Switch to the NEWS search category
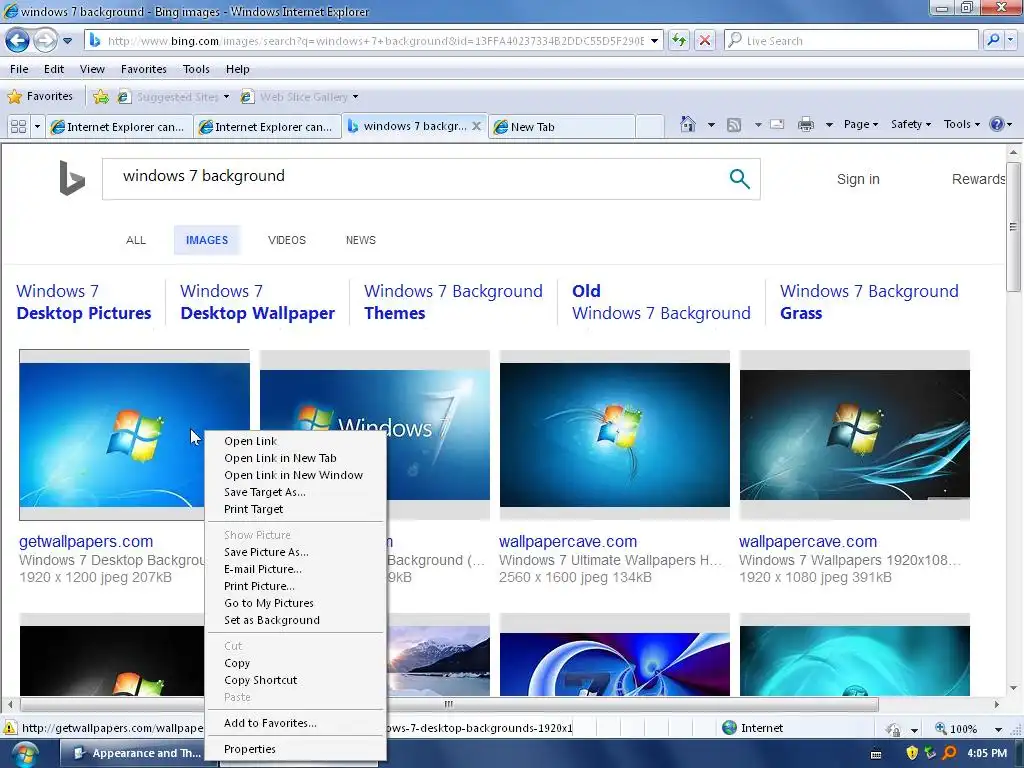Screen dimensions: 1024x768 click(x=360, y=240)
